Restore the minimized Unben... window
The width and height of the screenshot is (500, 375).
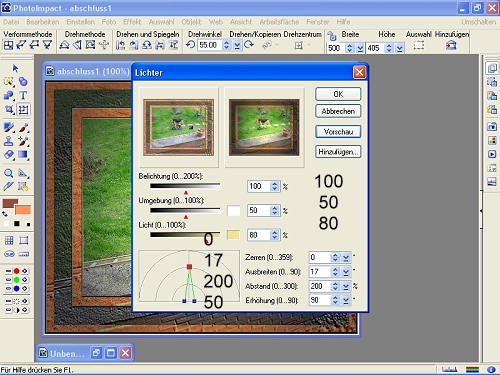(x=96, y=353)
